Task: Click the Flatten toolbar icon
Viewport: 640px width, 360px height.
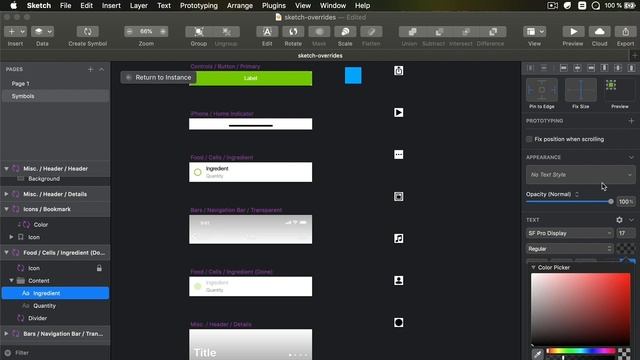Action: [x=371, y=31]
